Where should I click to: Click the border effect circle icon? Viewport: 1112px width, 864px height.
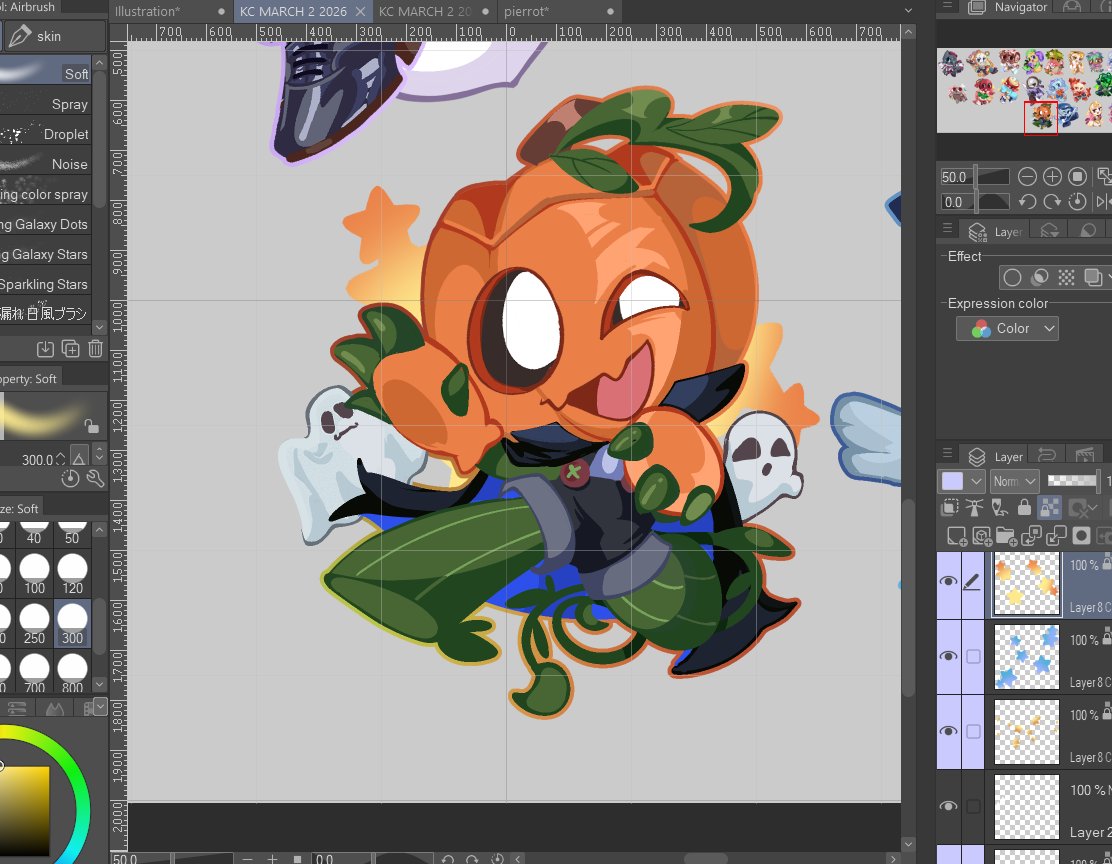tap(1012, 277)
